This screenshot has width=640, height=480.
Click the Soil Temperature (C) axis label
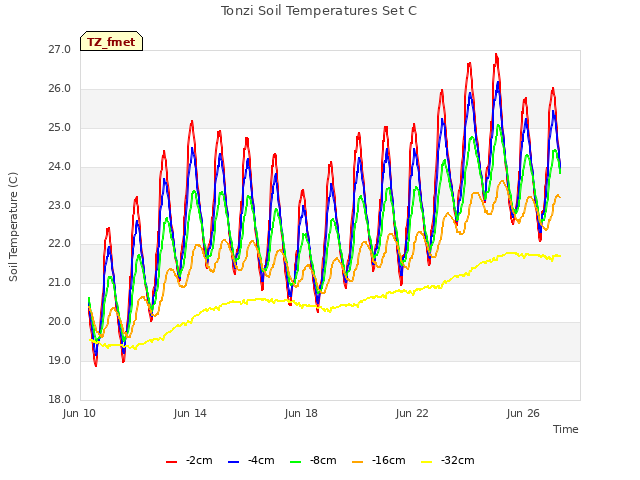pyautogui.click(x=13, y=227)
